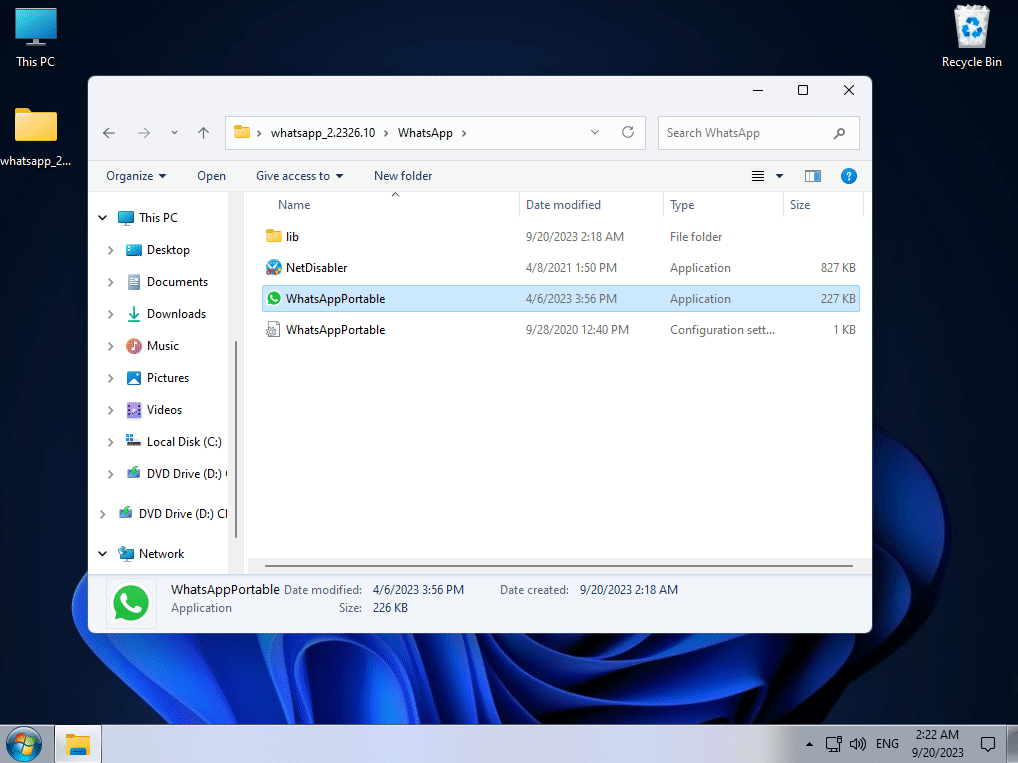Go up one folder level with the up arrow

pyautogui.click(x=203, y=133)
